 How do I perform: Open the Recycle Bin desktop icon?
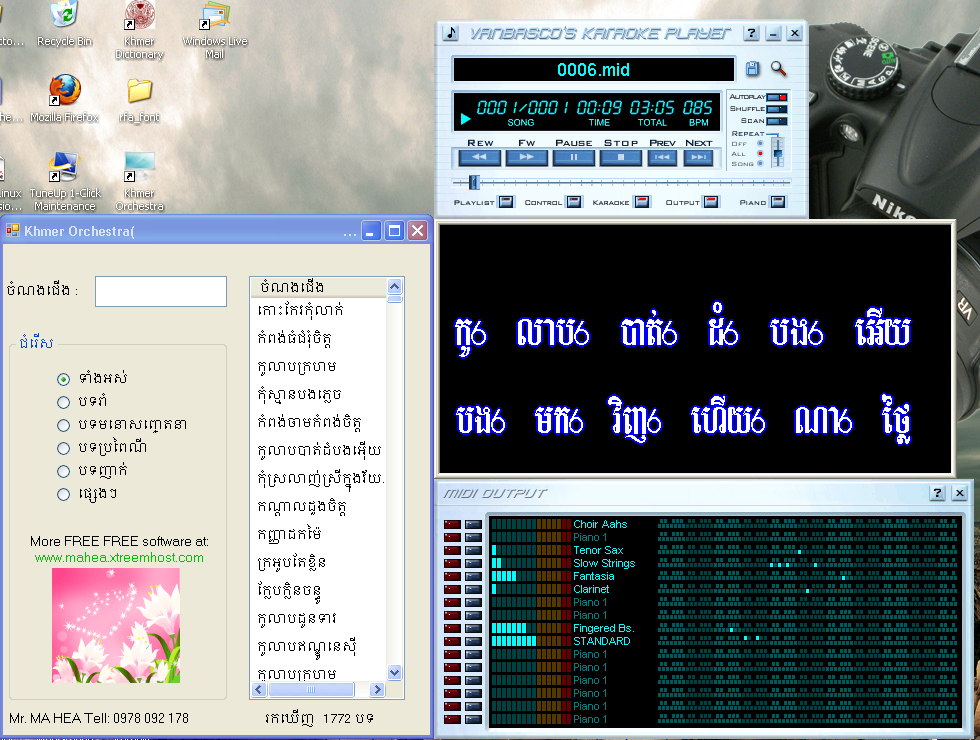pos(64,24)
